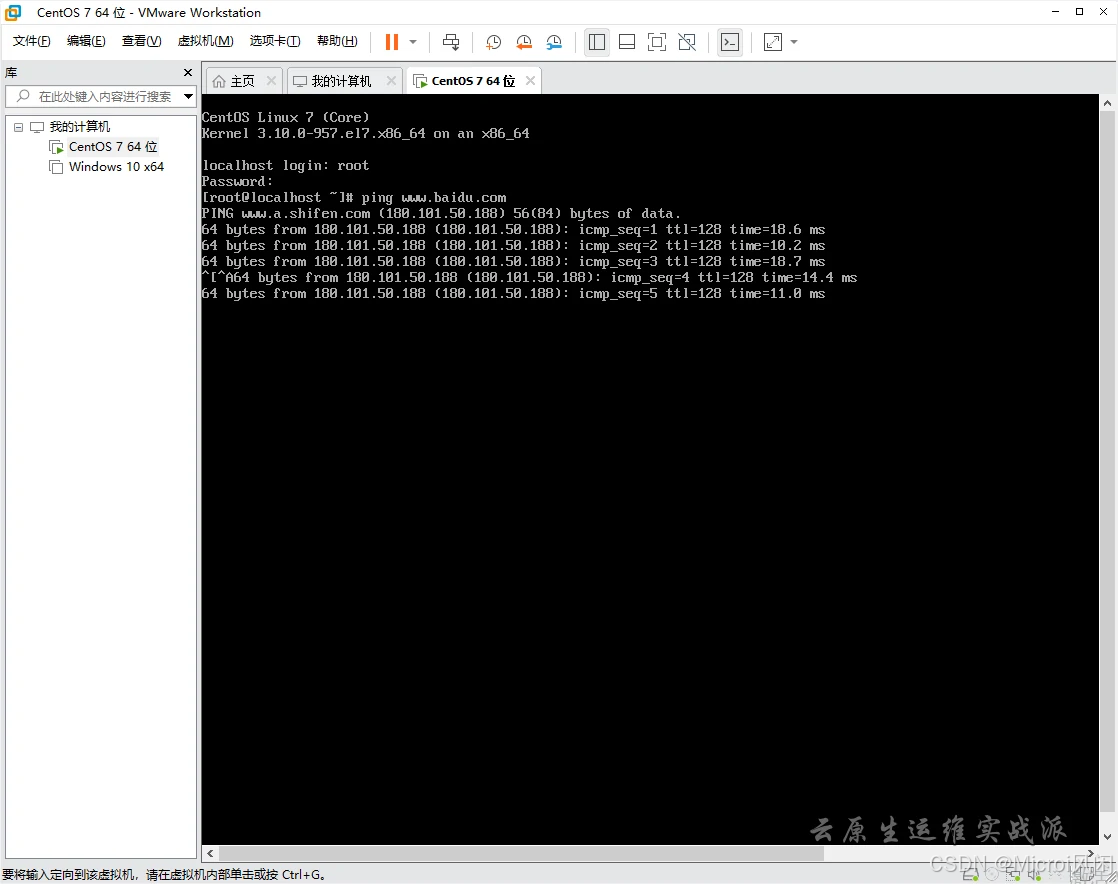Open the 查看(V) menu
The height and width of the screenshot is (884, 1118).
[x=141, y=41]
